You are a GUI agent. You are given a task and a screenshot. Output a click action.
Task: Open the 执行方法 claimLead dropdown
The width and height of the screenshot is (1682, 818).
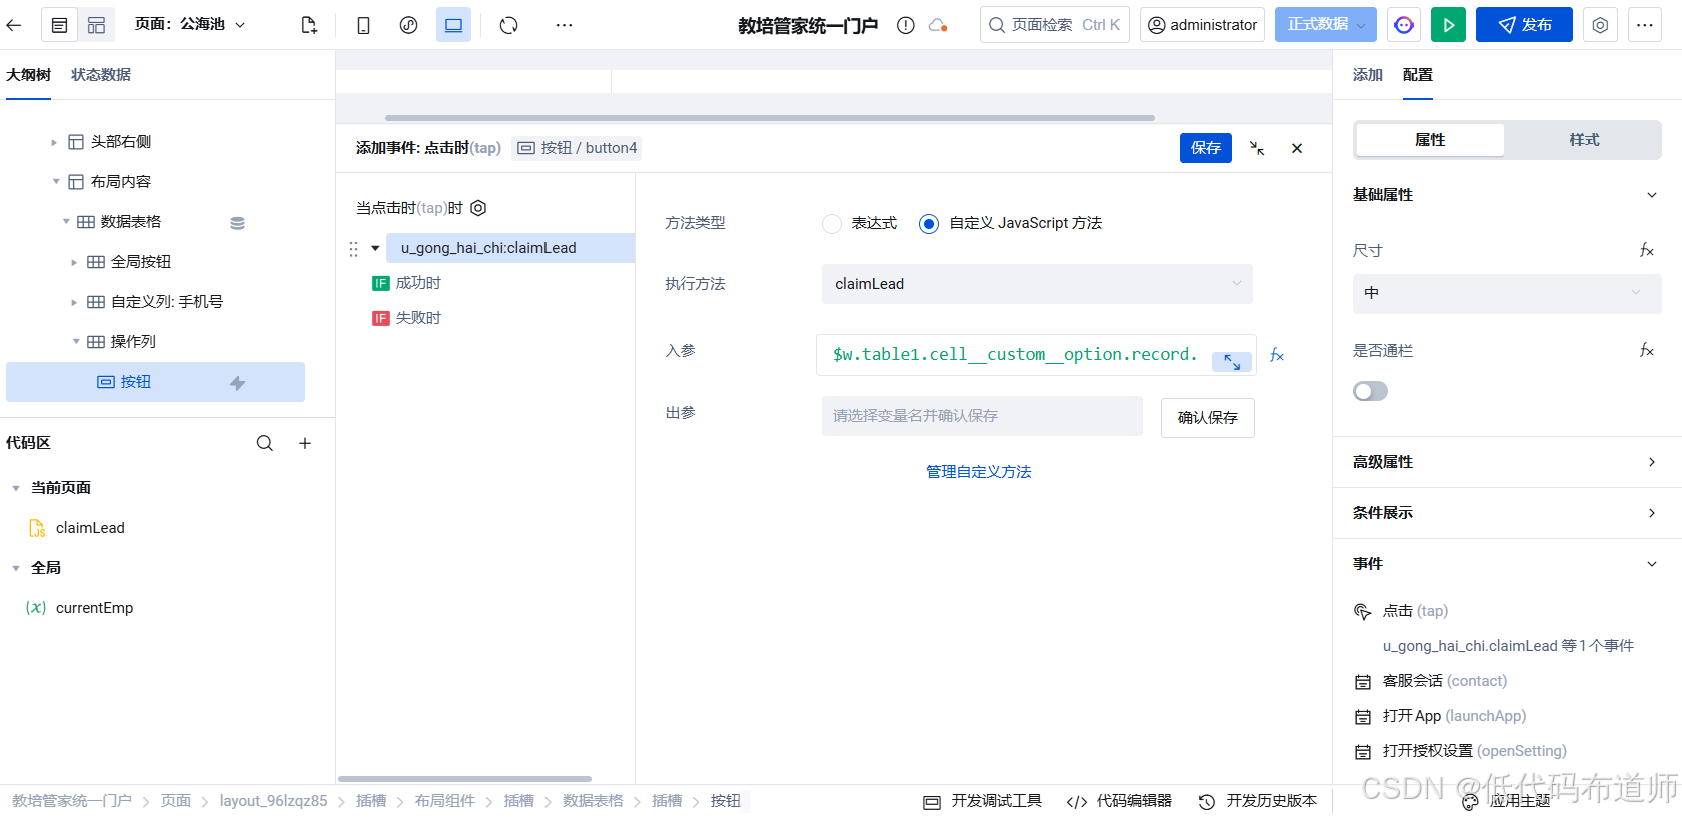pyautogui.click(x=1037, y=284)
